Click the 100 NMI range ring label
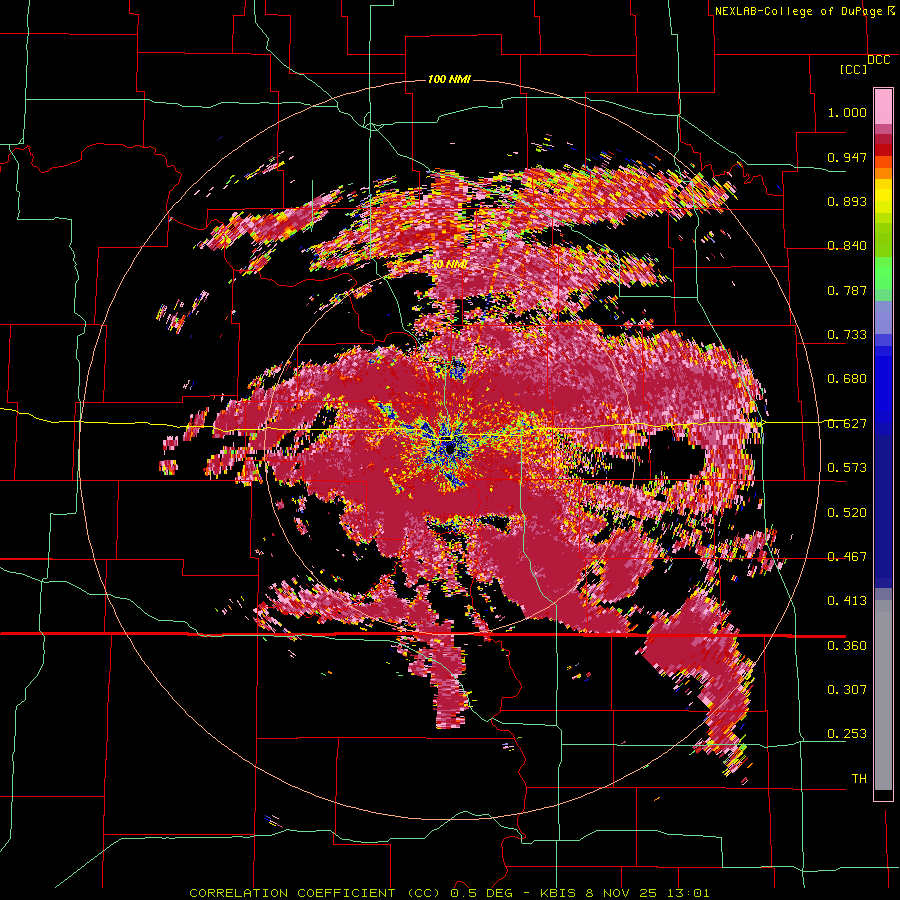Viewport: 900px width, 900px height. [x=449, y=79]
